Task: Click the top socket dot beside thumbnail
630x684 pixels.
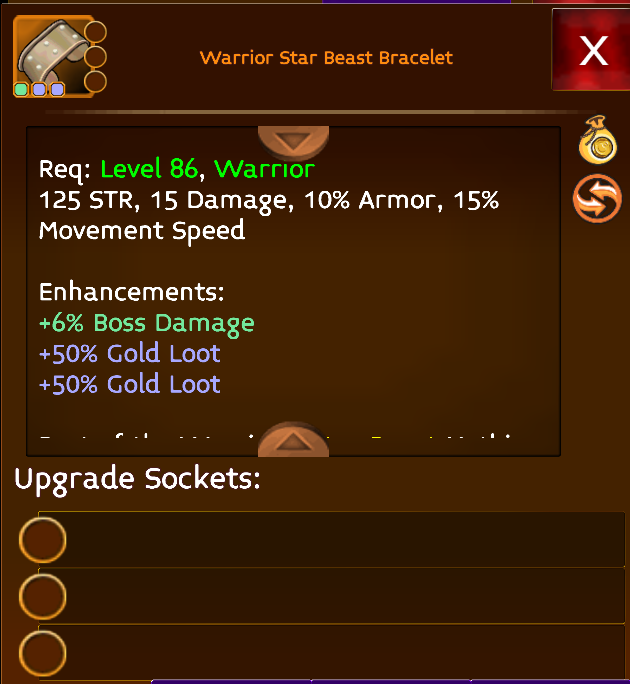Action: pyautogui.click(x=95, y=32)
